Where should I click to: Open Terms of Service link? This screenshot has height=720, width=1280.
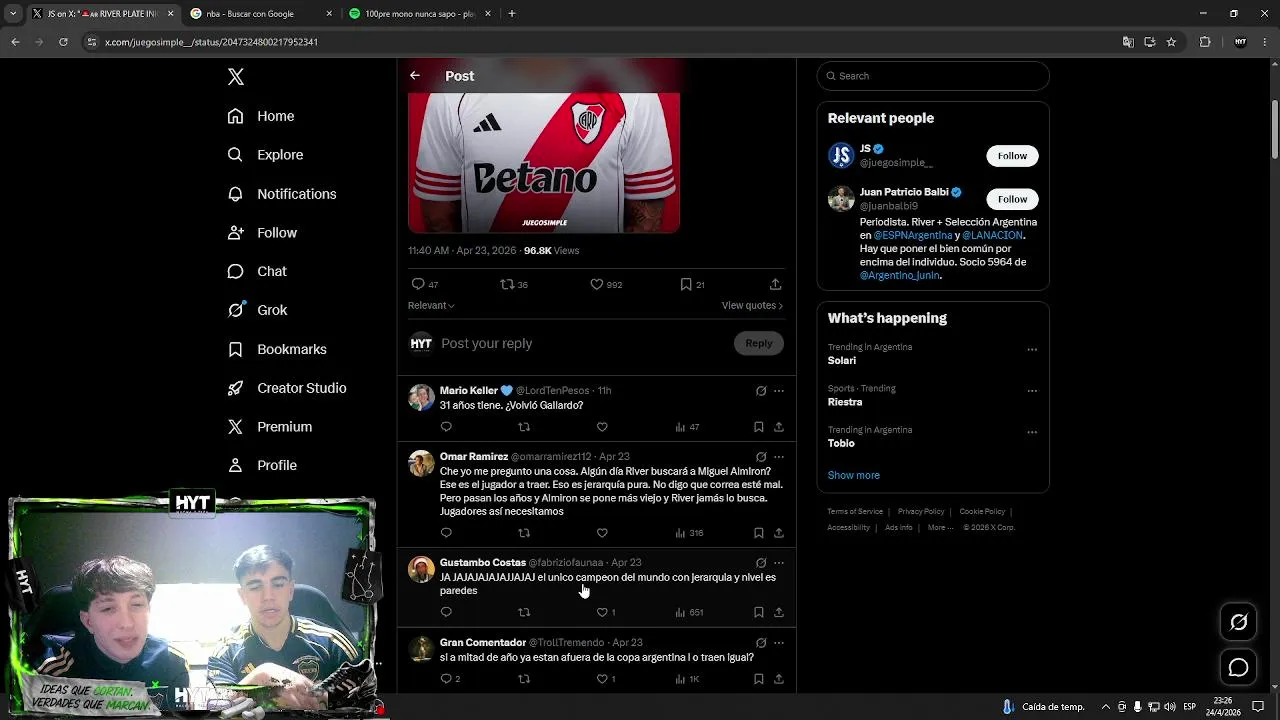coord(855,512)
